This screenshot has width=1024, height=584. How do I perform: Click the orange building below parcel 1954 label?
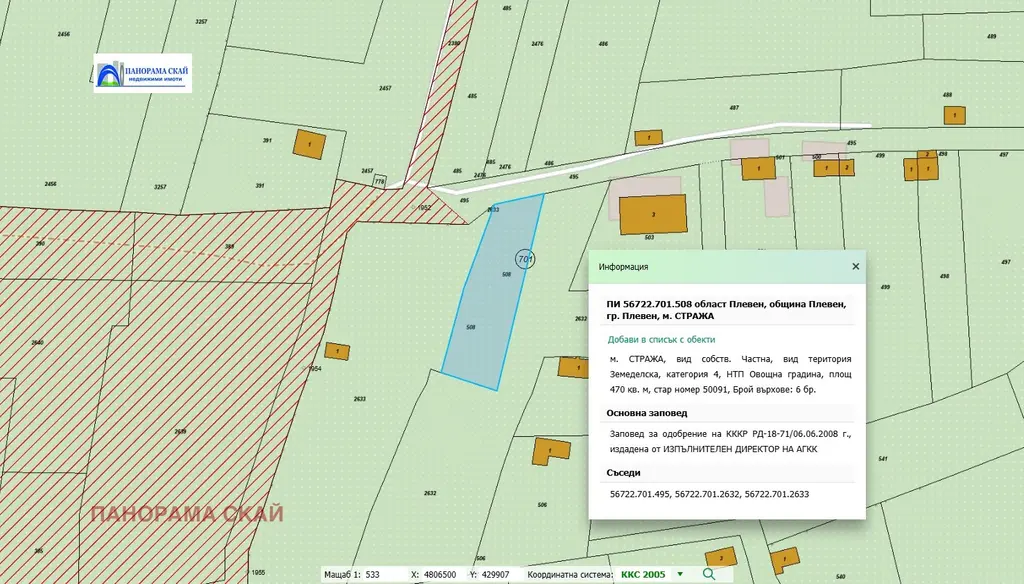click(x=337, y=351)
